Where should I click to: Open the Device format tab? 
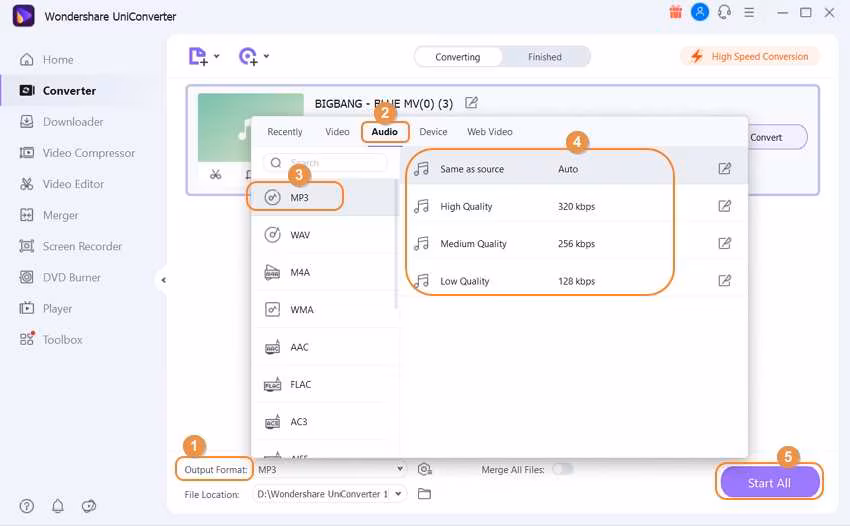click(433, 132)
